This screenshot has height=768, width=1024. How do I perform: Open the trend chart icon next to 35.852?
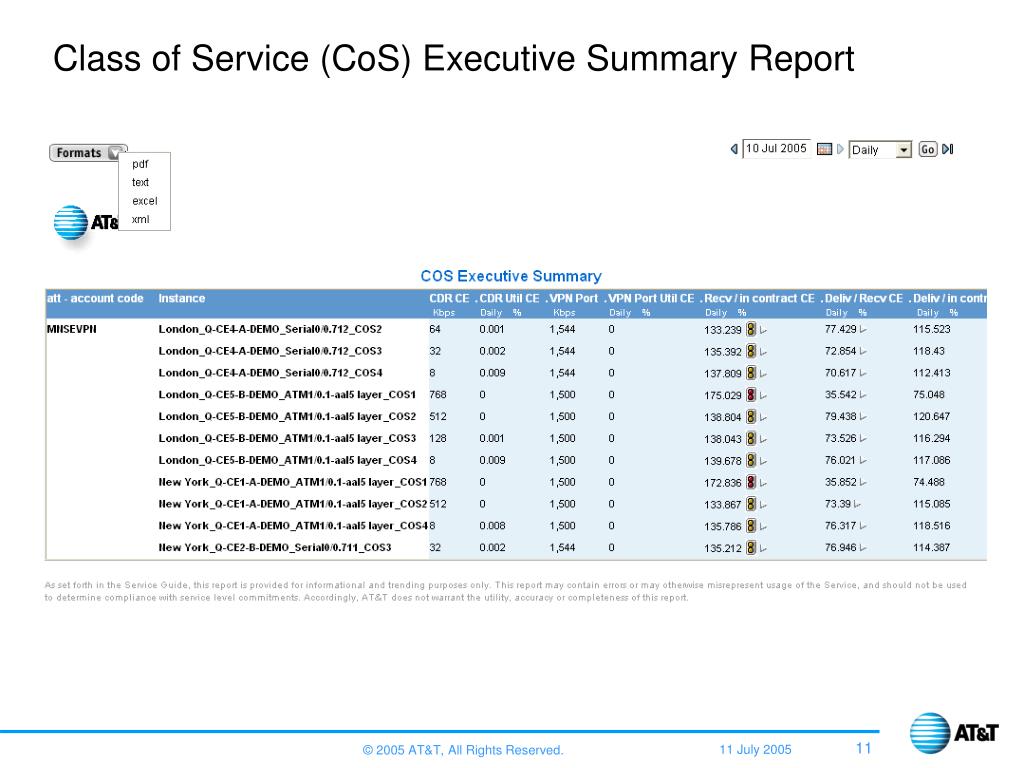pos(863,483)
